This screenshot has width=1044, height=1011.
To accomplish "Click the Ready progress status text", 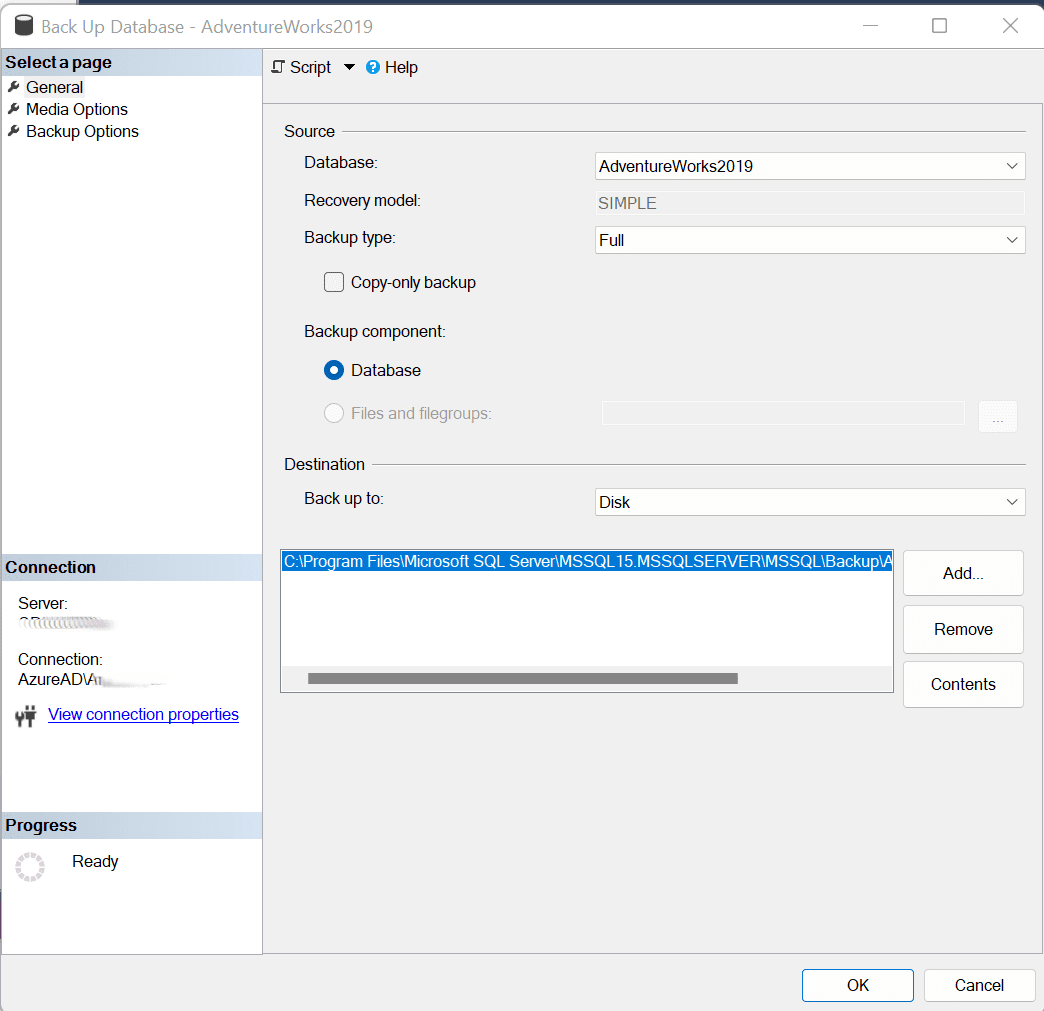I will click(95, 861).
